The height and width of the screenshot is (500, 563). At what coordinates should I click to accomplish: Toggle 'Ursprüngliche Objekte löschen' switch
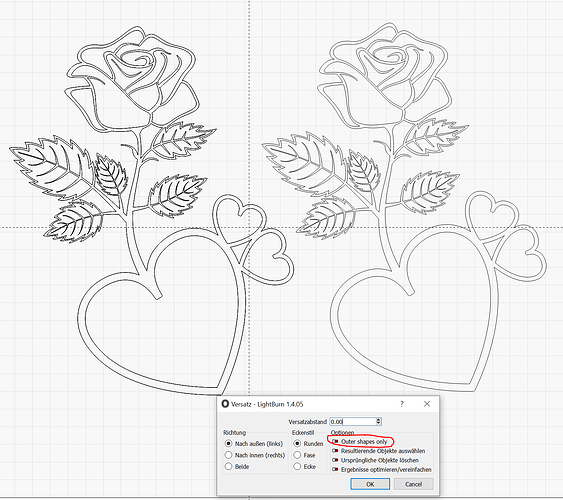[335, 460]
